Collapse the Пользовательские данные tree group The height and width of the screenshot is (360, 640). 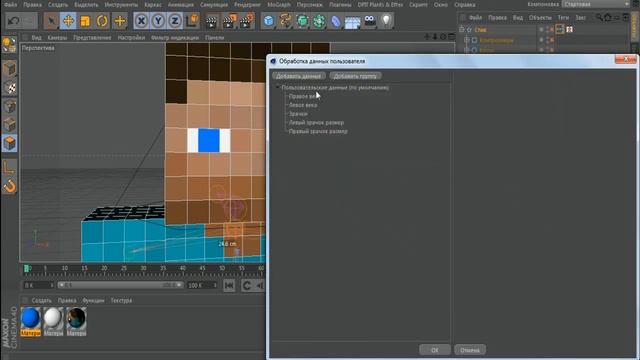pyautogui.click(x=277, y=87)
